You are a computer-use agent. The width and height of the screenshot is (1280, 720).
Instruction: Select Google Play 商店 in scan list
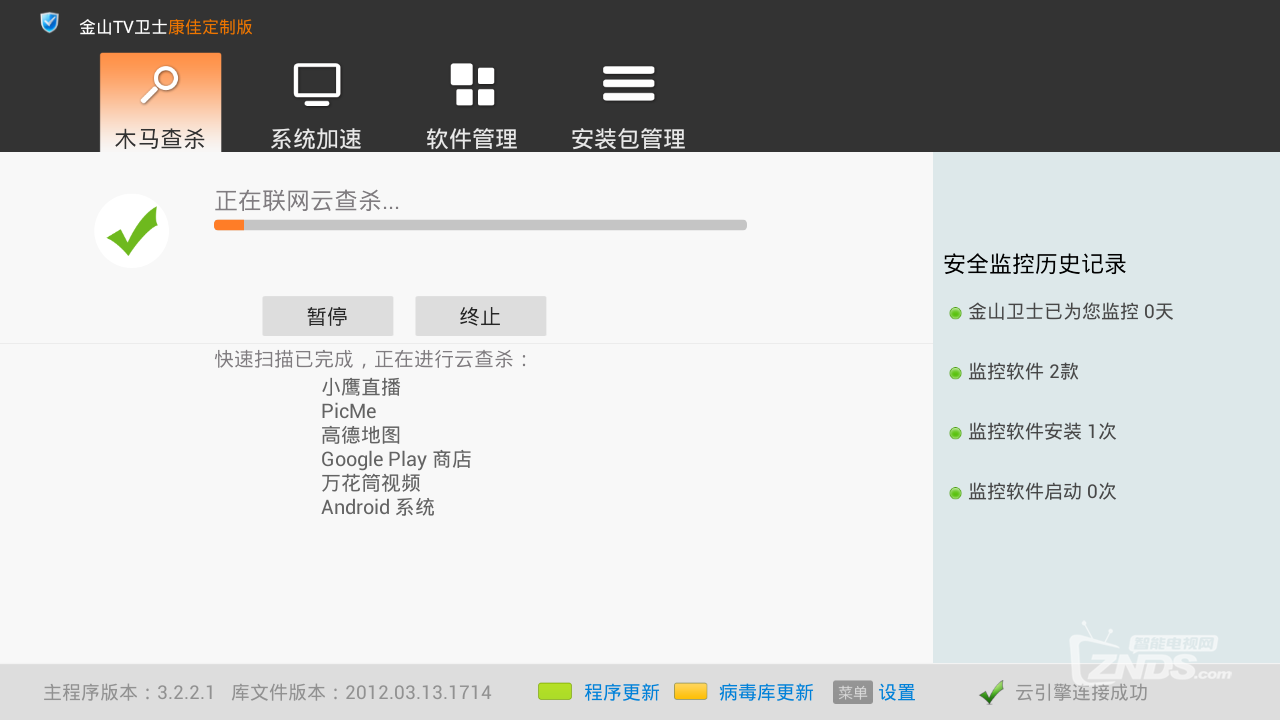pos(396,459)
